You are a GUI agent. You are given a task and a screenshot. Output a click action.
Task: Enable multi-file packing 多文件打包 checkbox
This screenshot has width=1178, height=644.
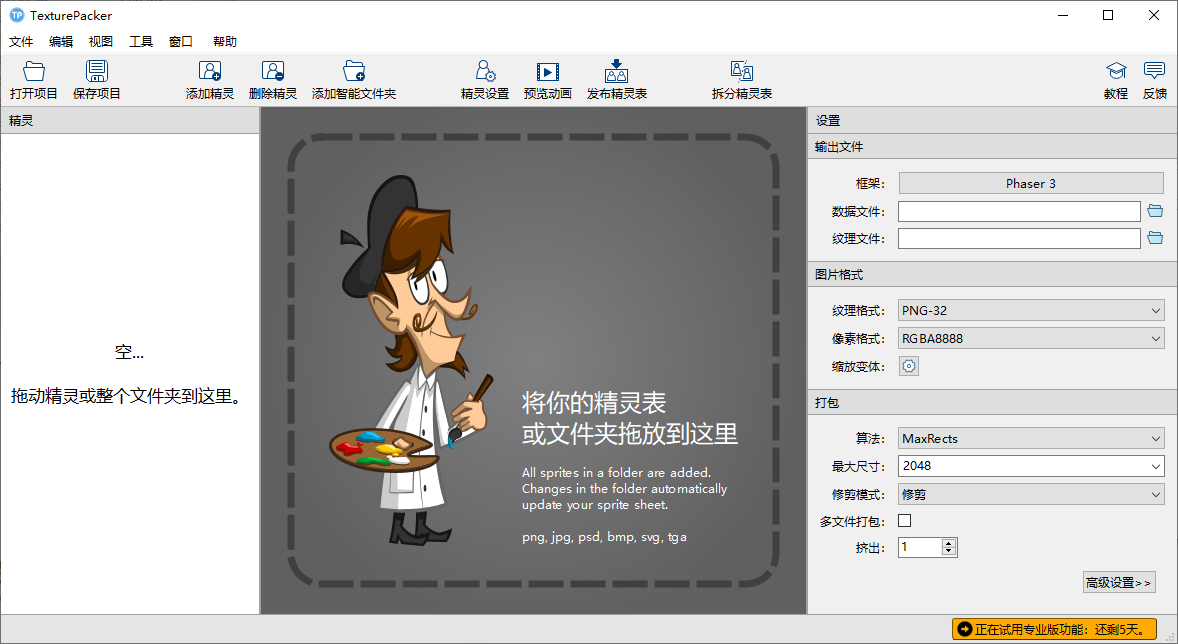905,520
